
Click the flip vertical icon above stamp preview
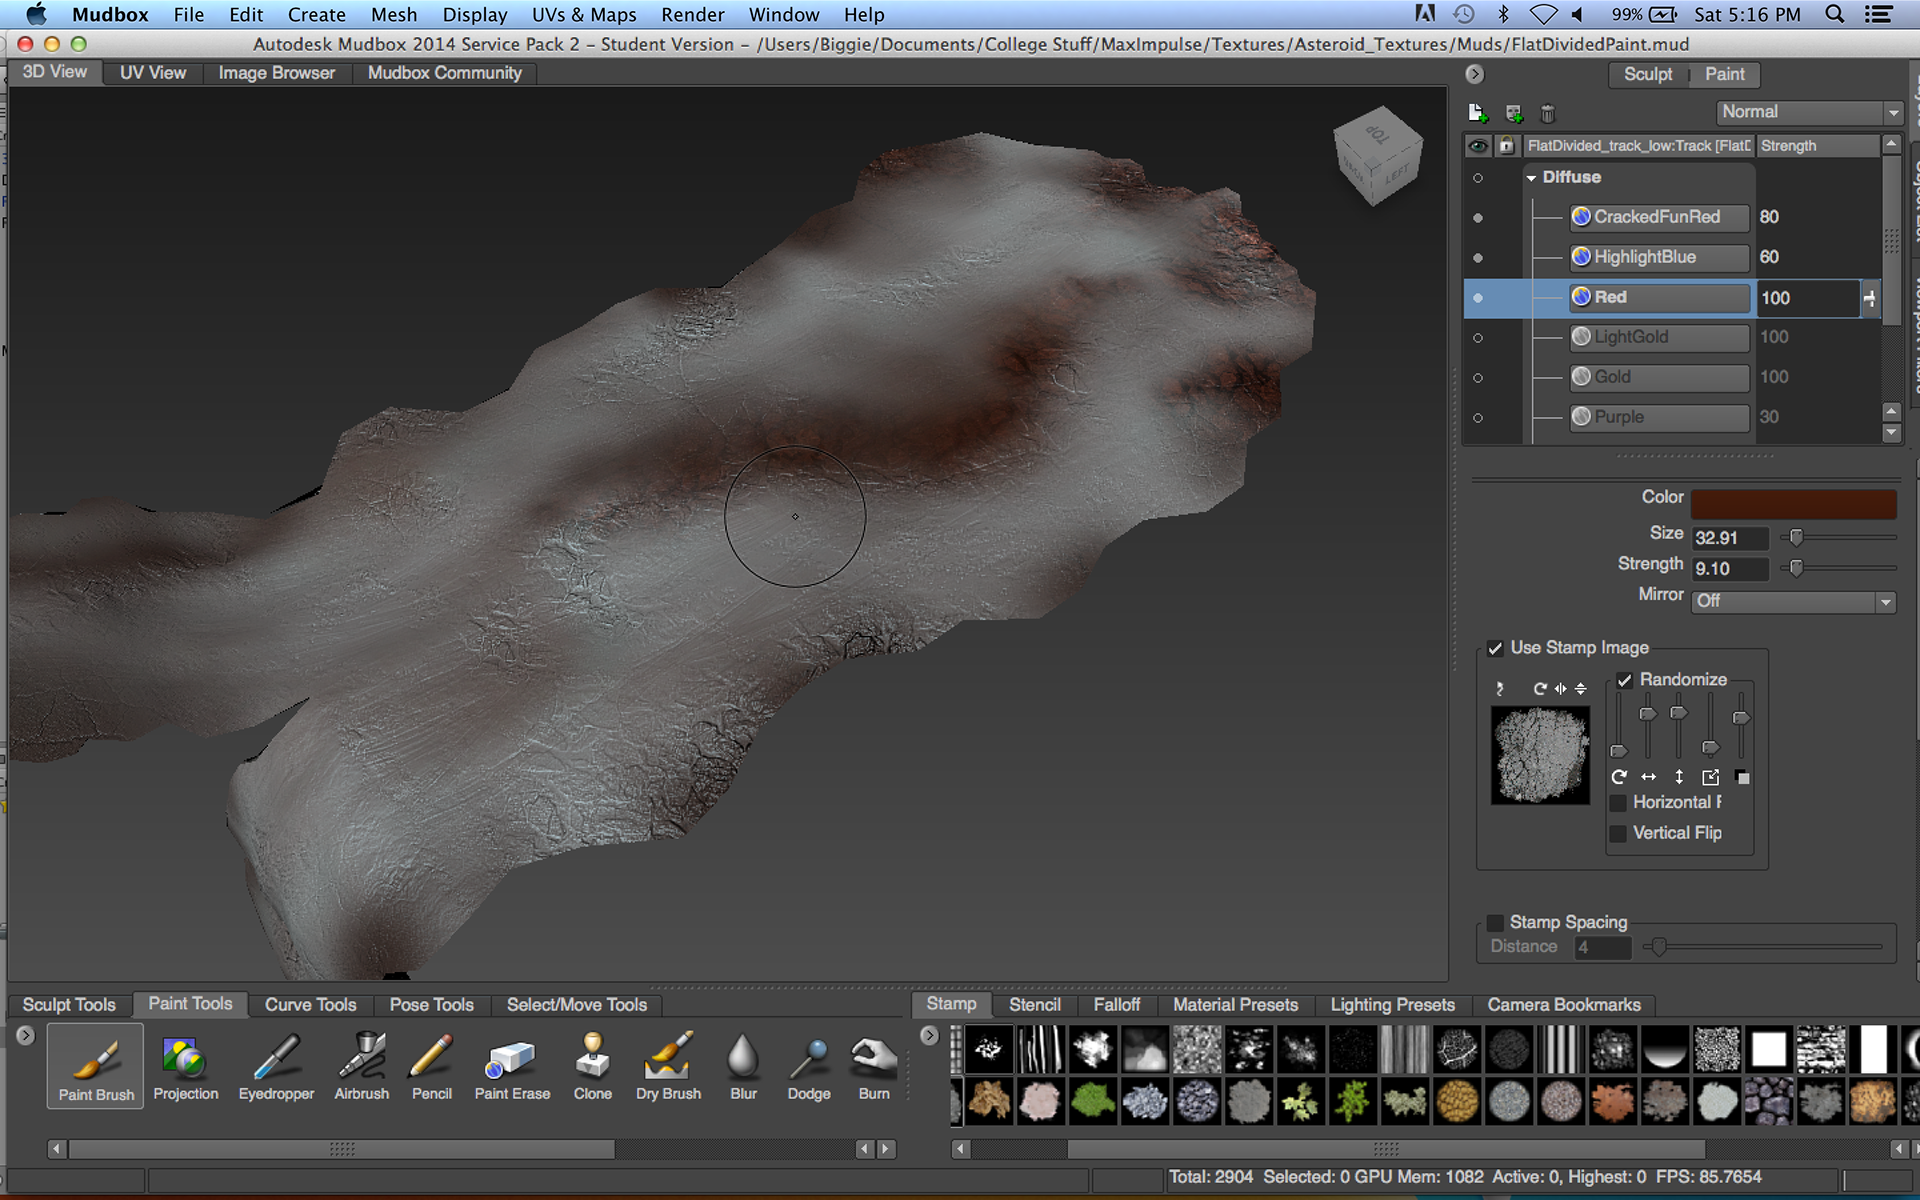click(1580, 688)
